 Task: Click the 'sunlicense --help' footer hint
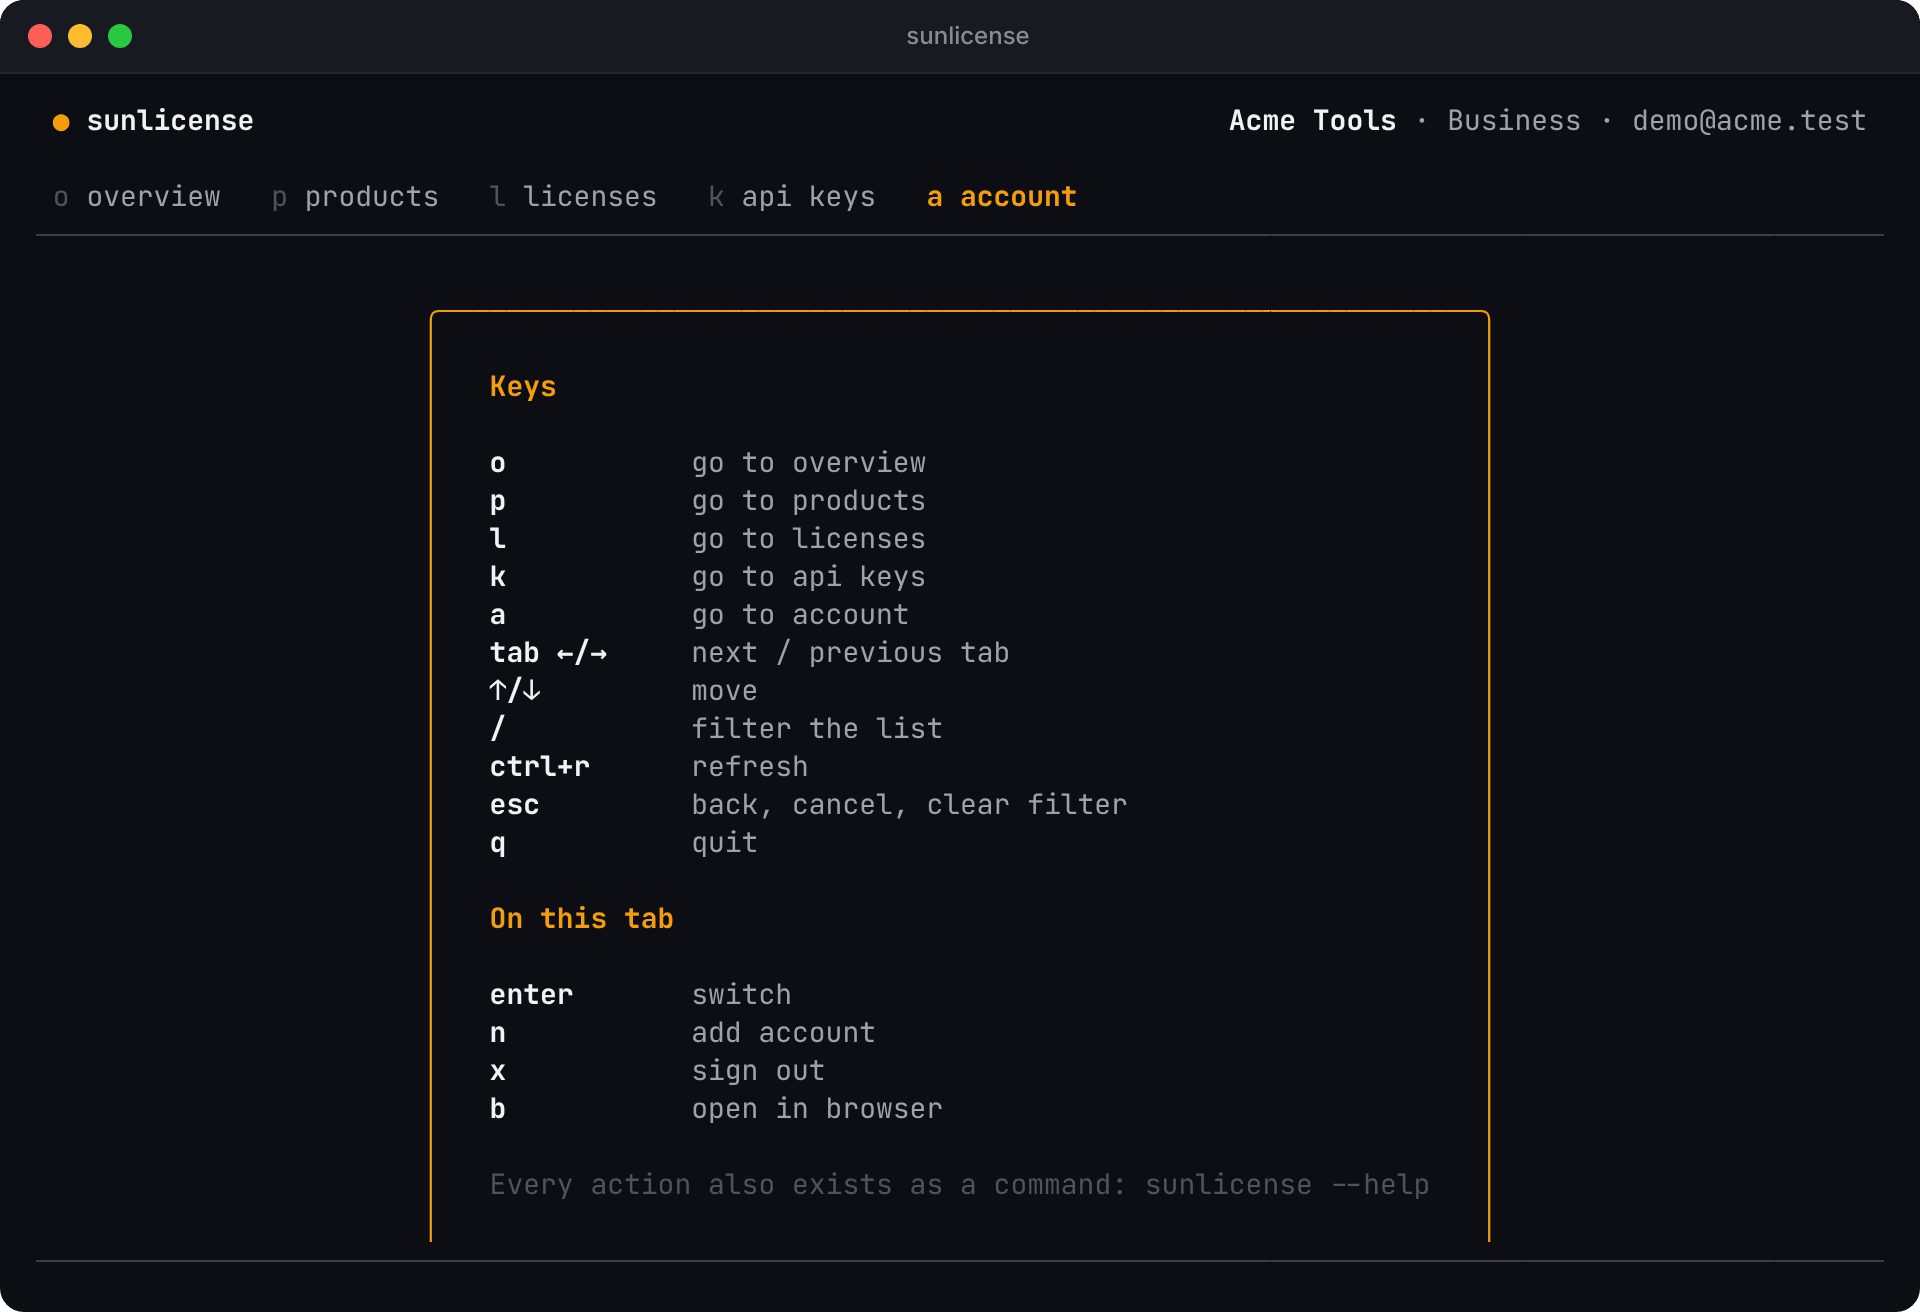coord(1287,1185)
